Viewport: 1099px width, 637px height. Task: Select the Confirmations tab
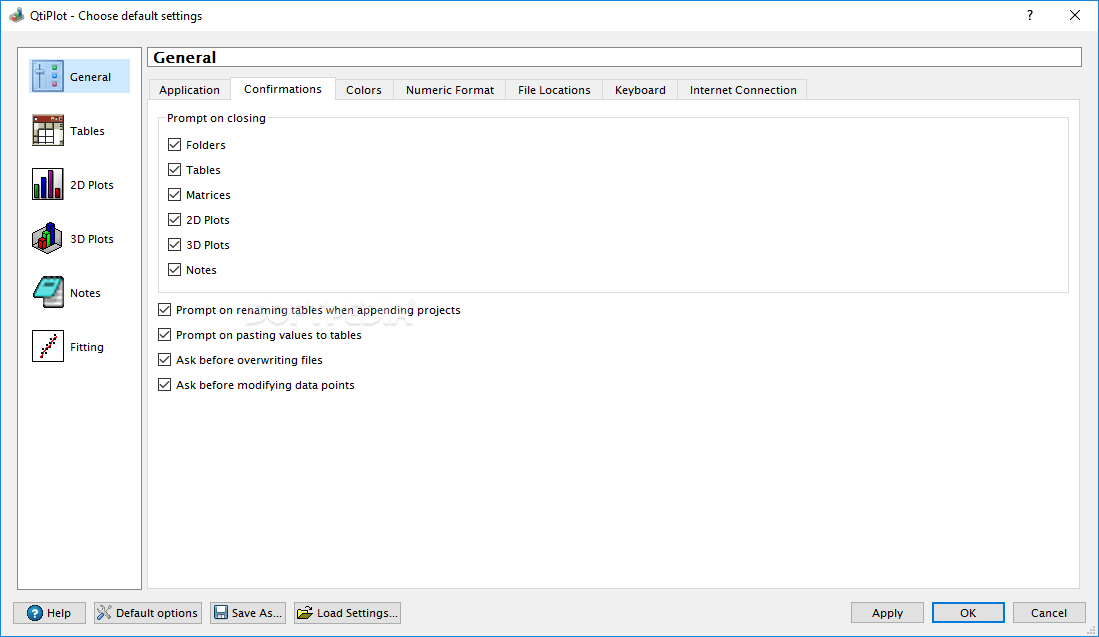coord(283,89)
